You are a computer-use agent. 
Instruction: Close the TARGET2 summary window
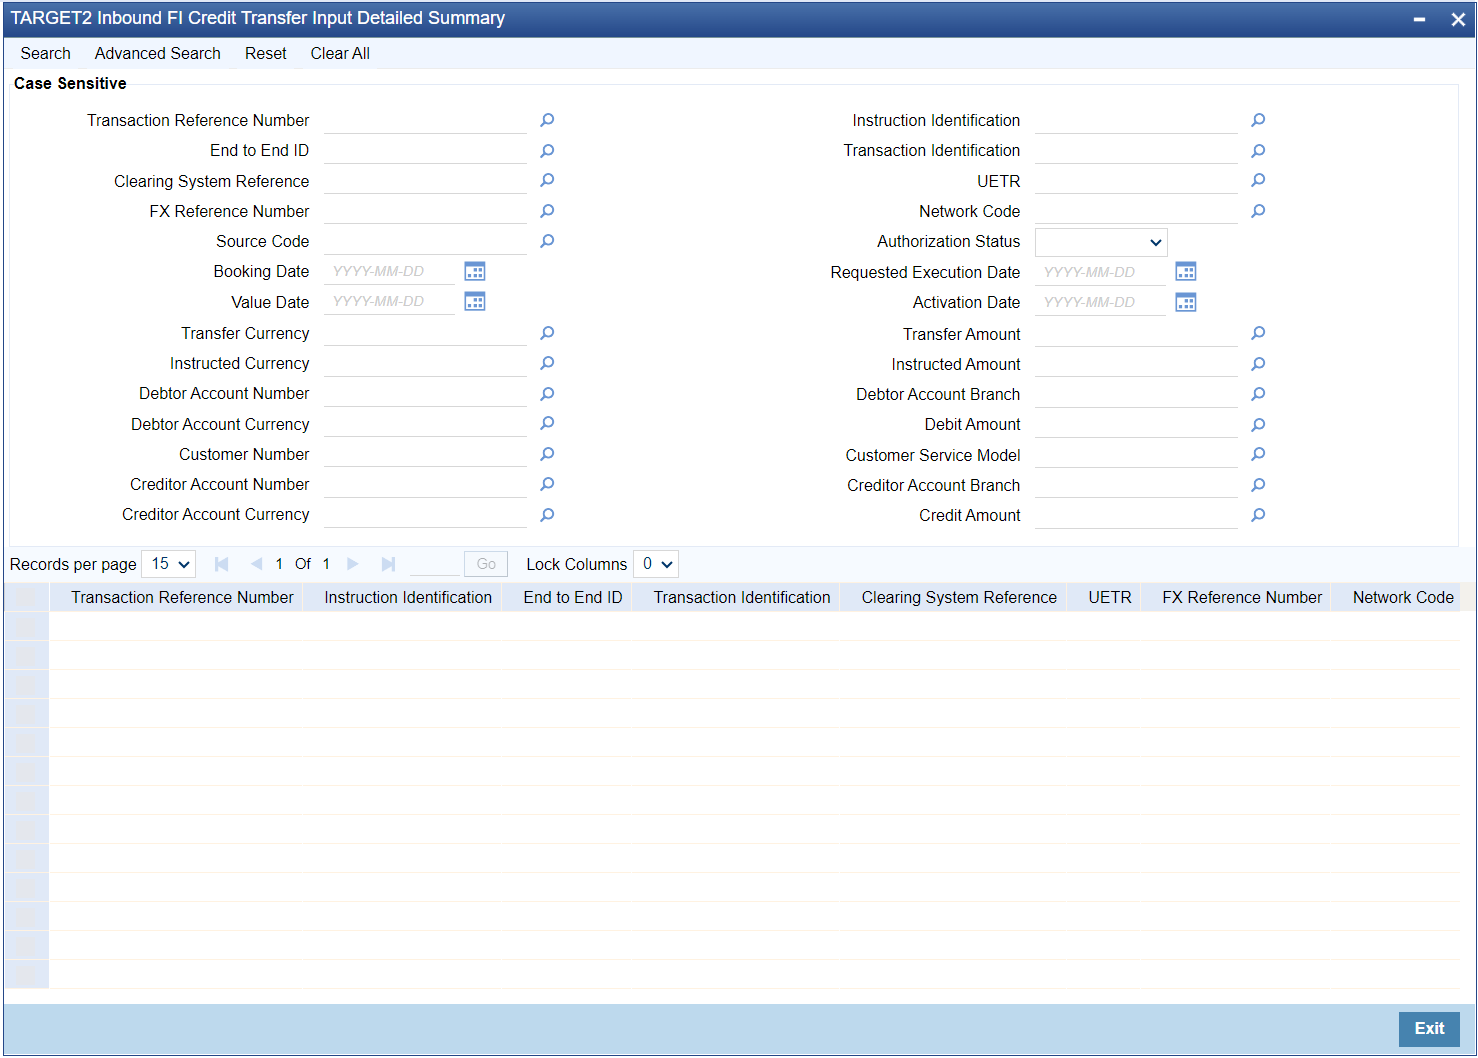click(1458, 19)
